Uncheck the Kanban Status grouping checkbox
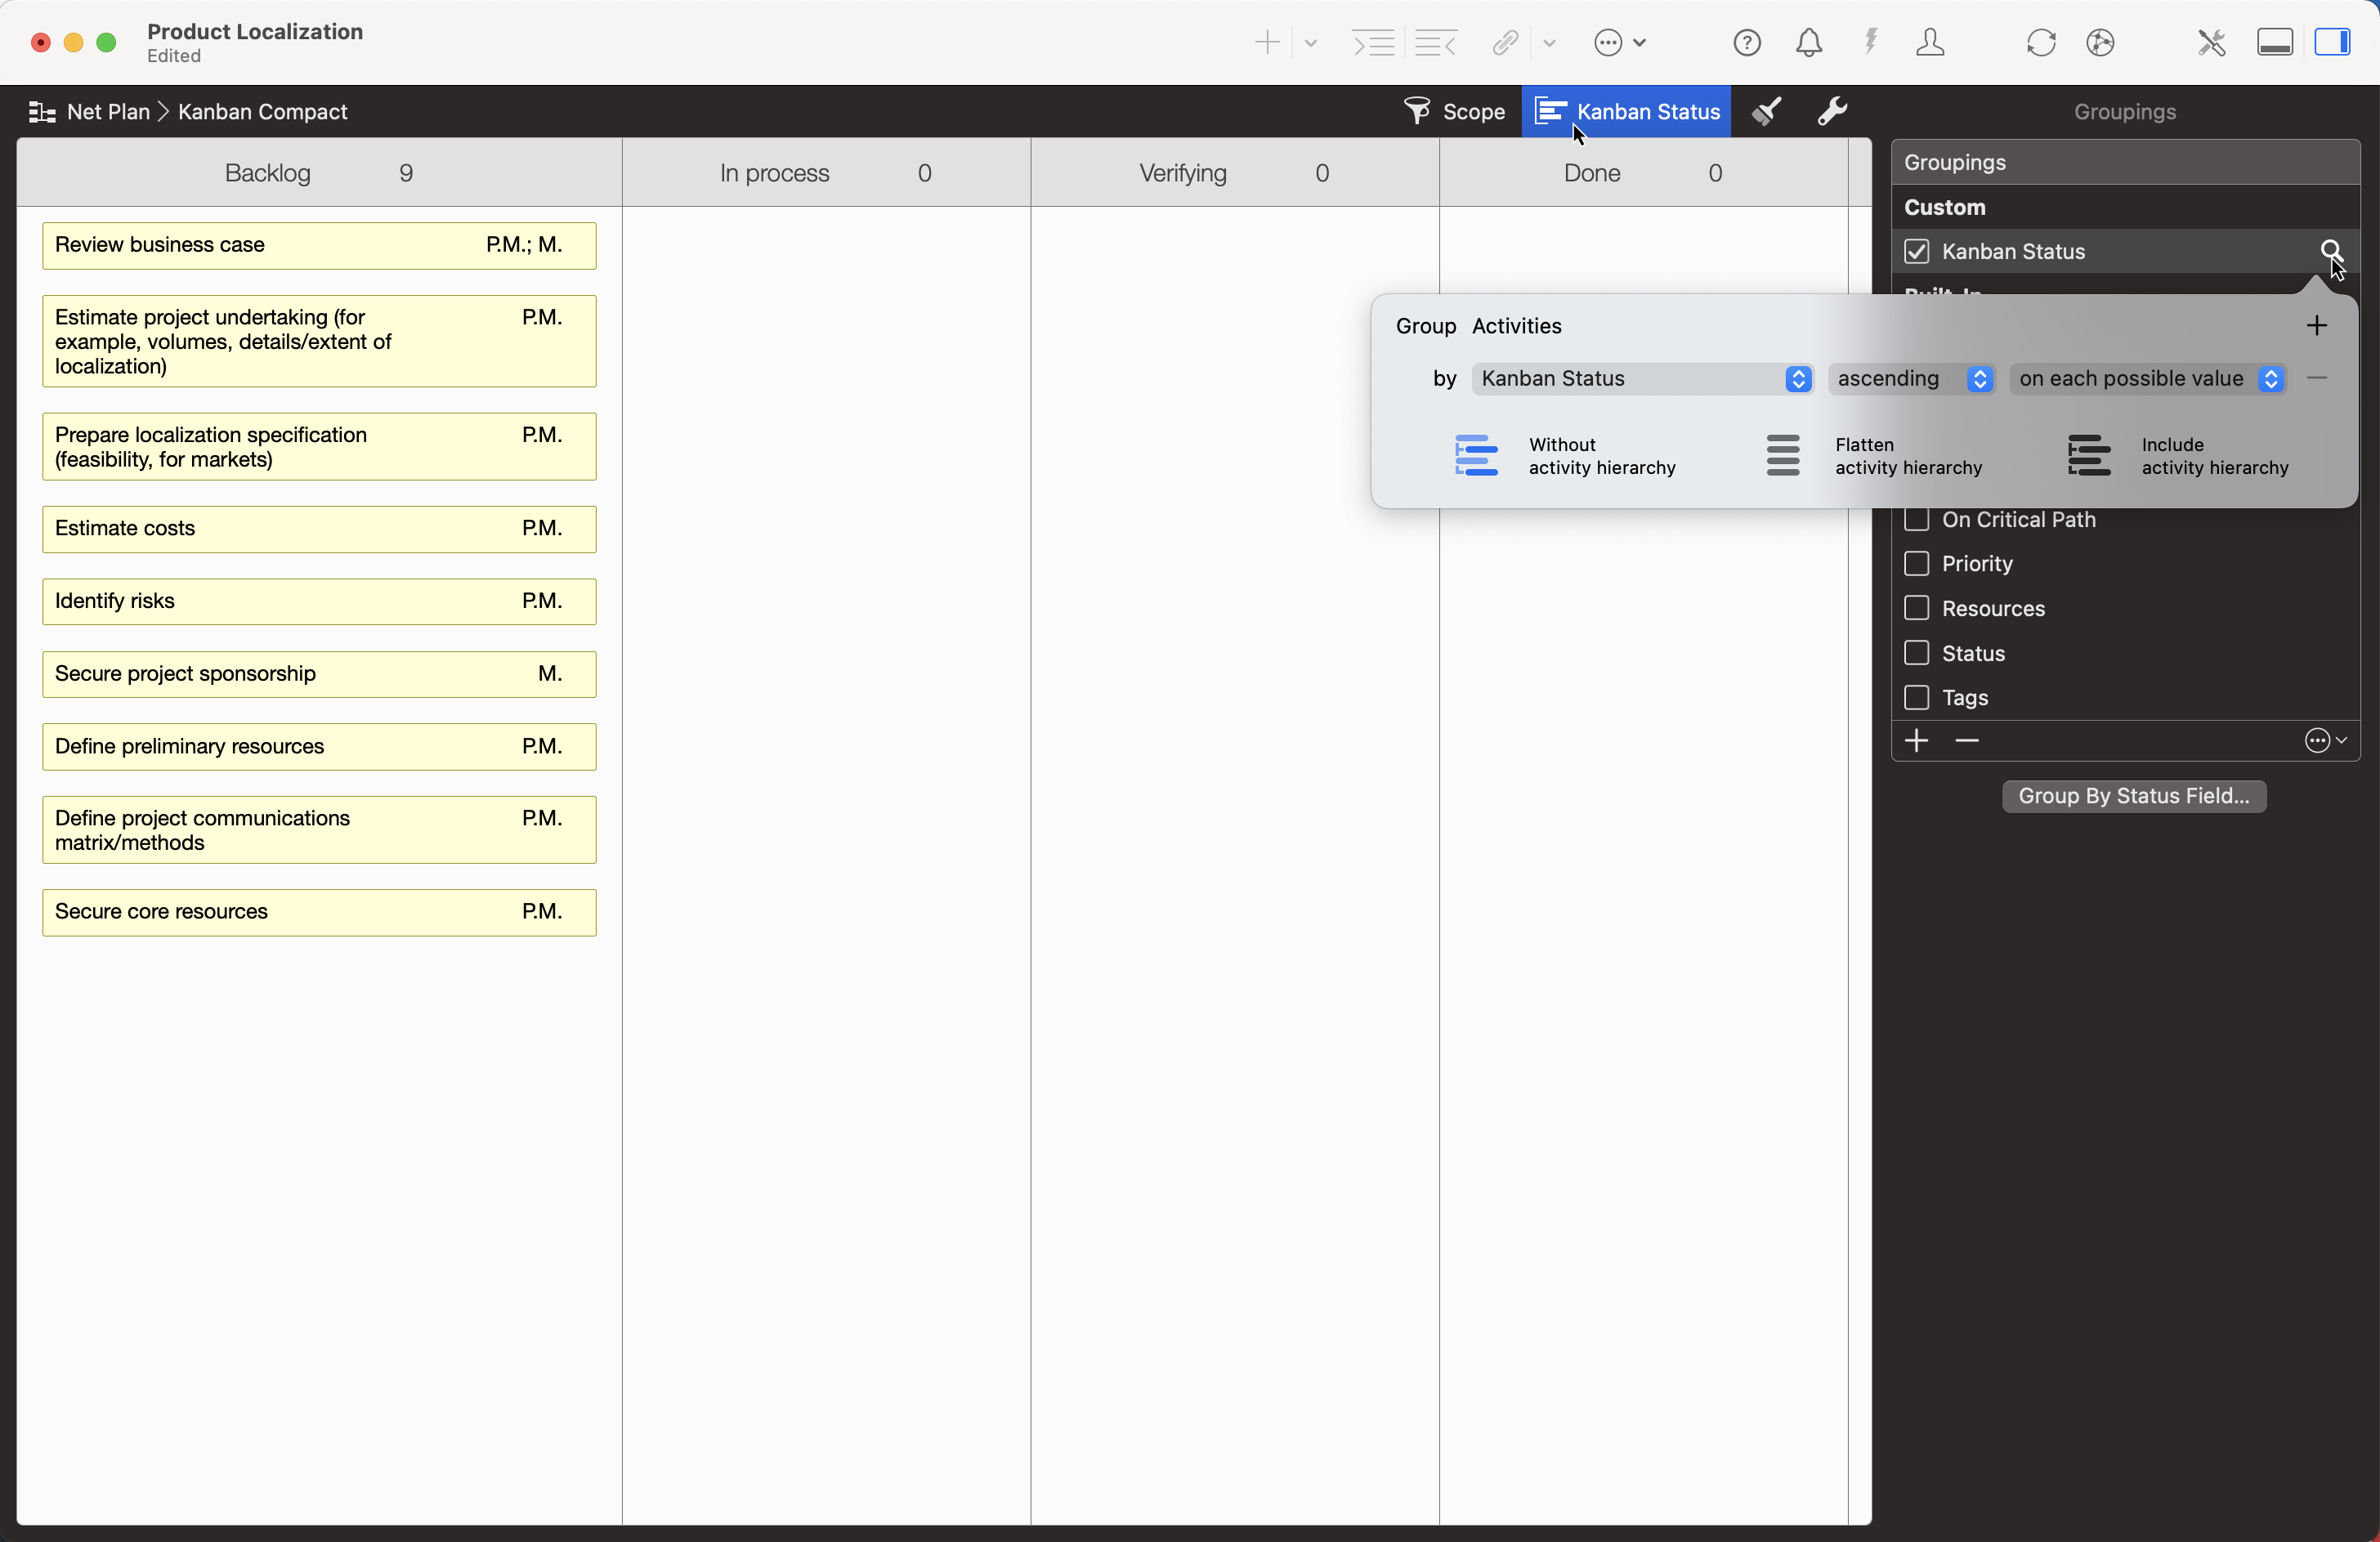Viewport: 2380px width, 1542px height. coord(1916,251)
